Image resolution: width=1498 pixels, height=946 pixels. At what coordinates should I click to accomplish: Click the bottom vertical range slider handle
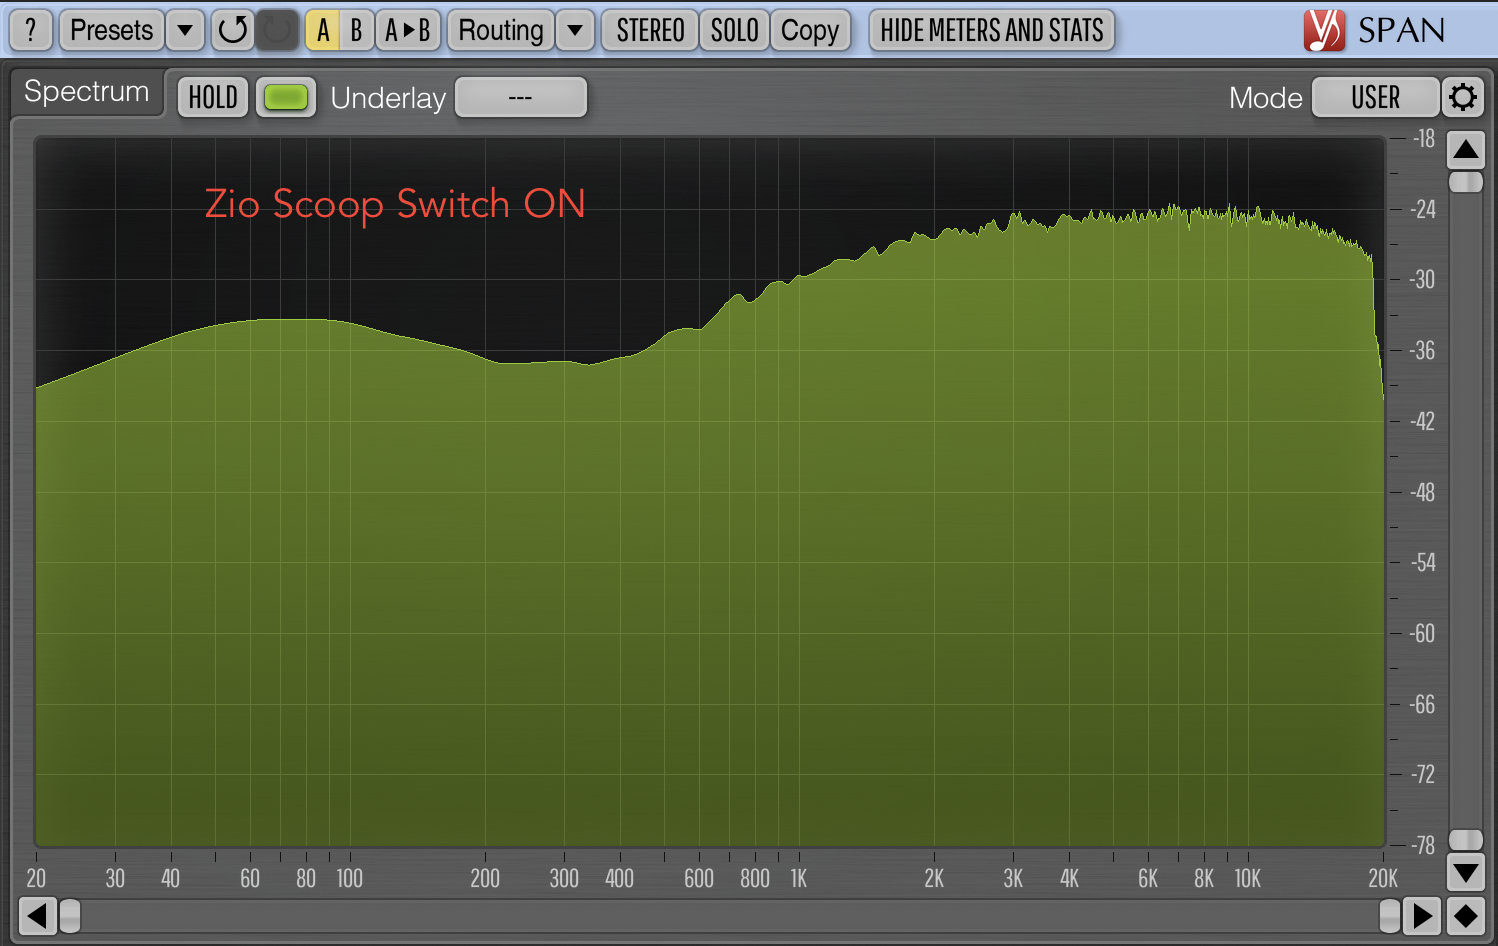(1466, 840)
